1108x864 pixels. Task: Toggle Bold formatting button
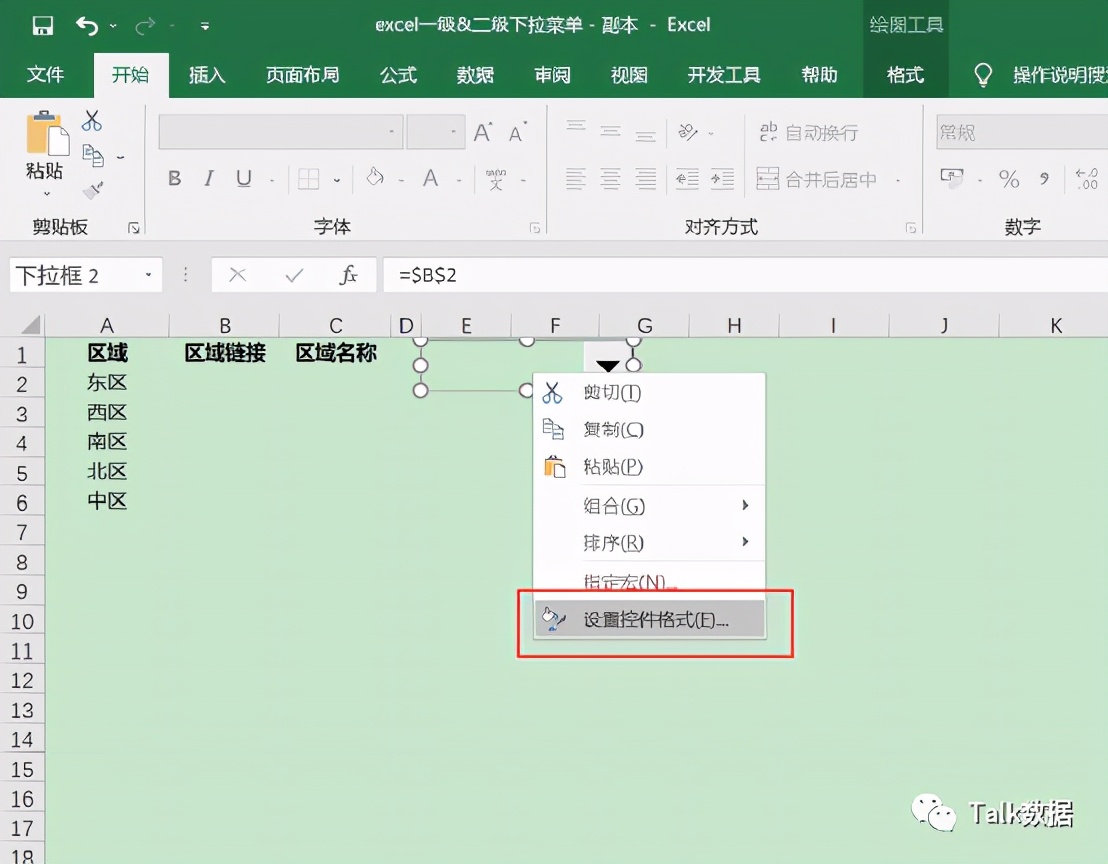(x=175, y=179)
